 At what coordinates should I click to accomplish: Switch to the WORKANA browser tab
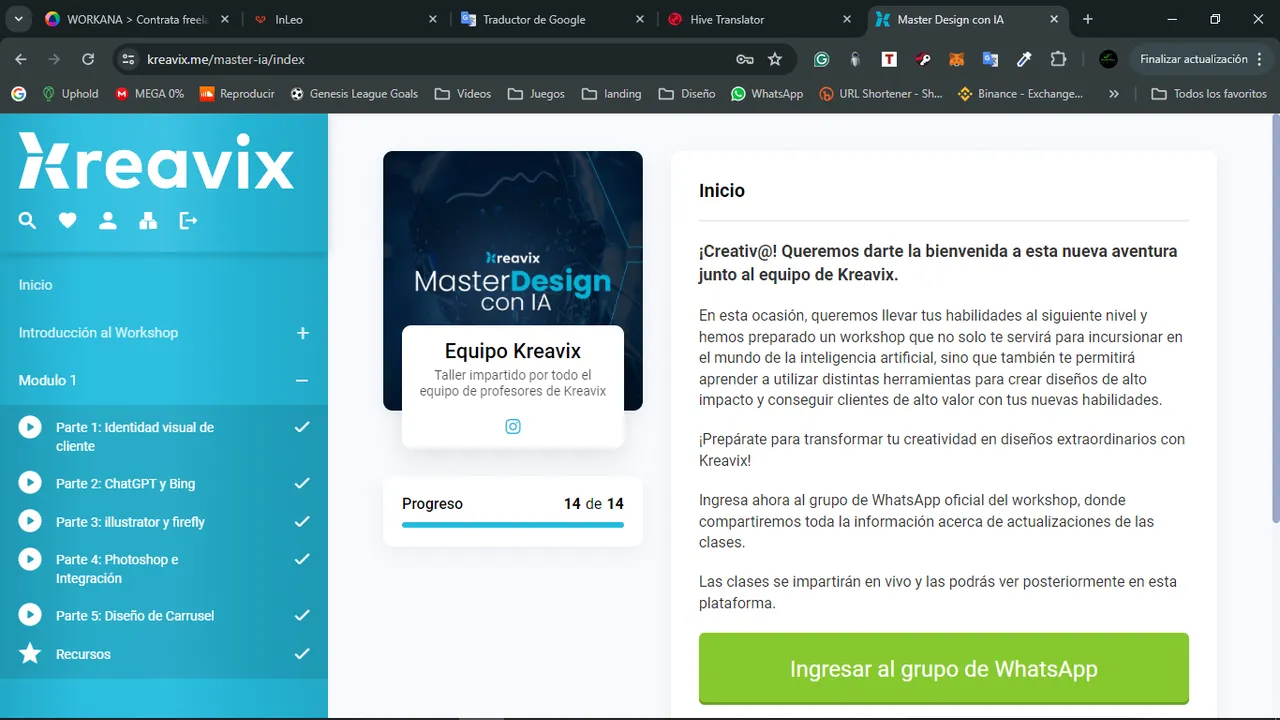click(x=137, y=19)
